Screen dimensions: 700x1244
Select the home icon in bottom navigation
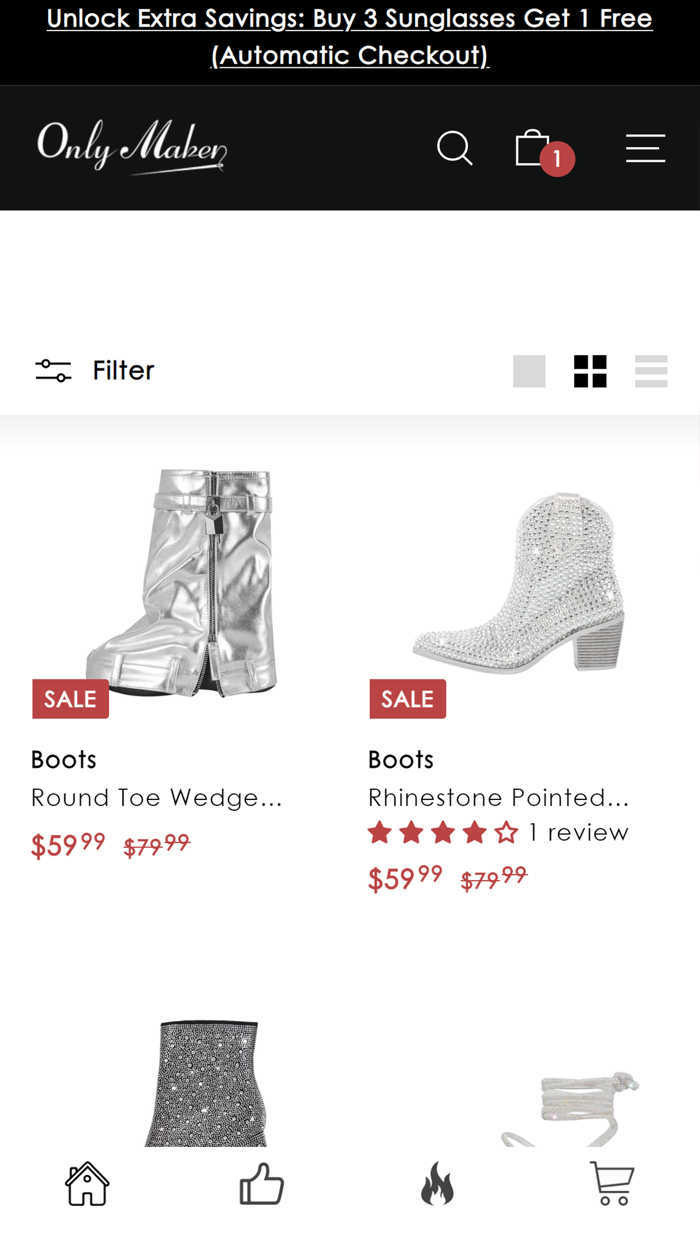click(87, 1183)
